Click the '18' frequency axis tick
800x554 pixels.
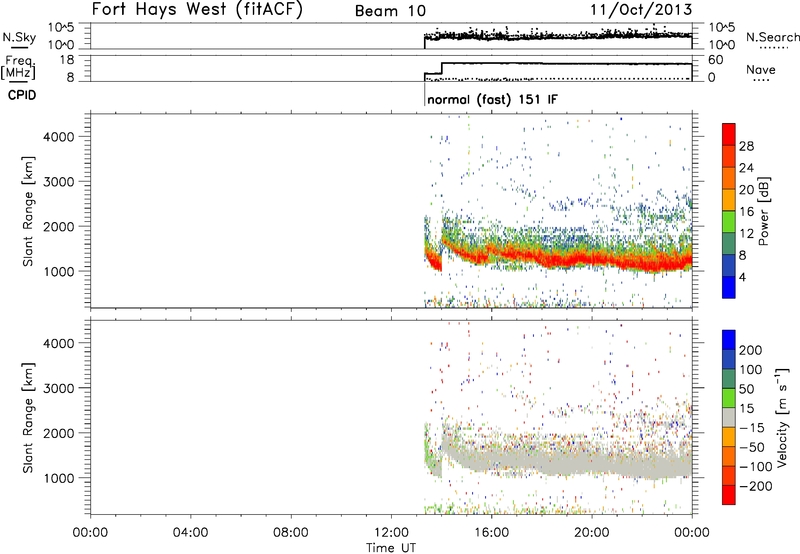67,60
